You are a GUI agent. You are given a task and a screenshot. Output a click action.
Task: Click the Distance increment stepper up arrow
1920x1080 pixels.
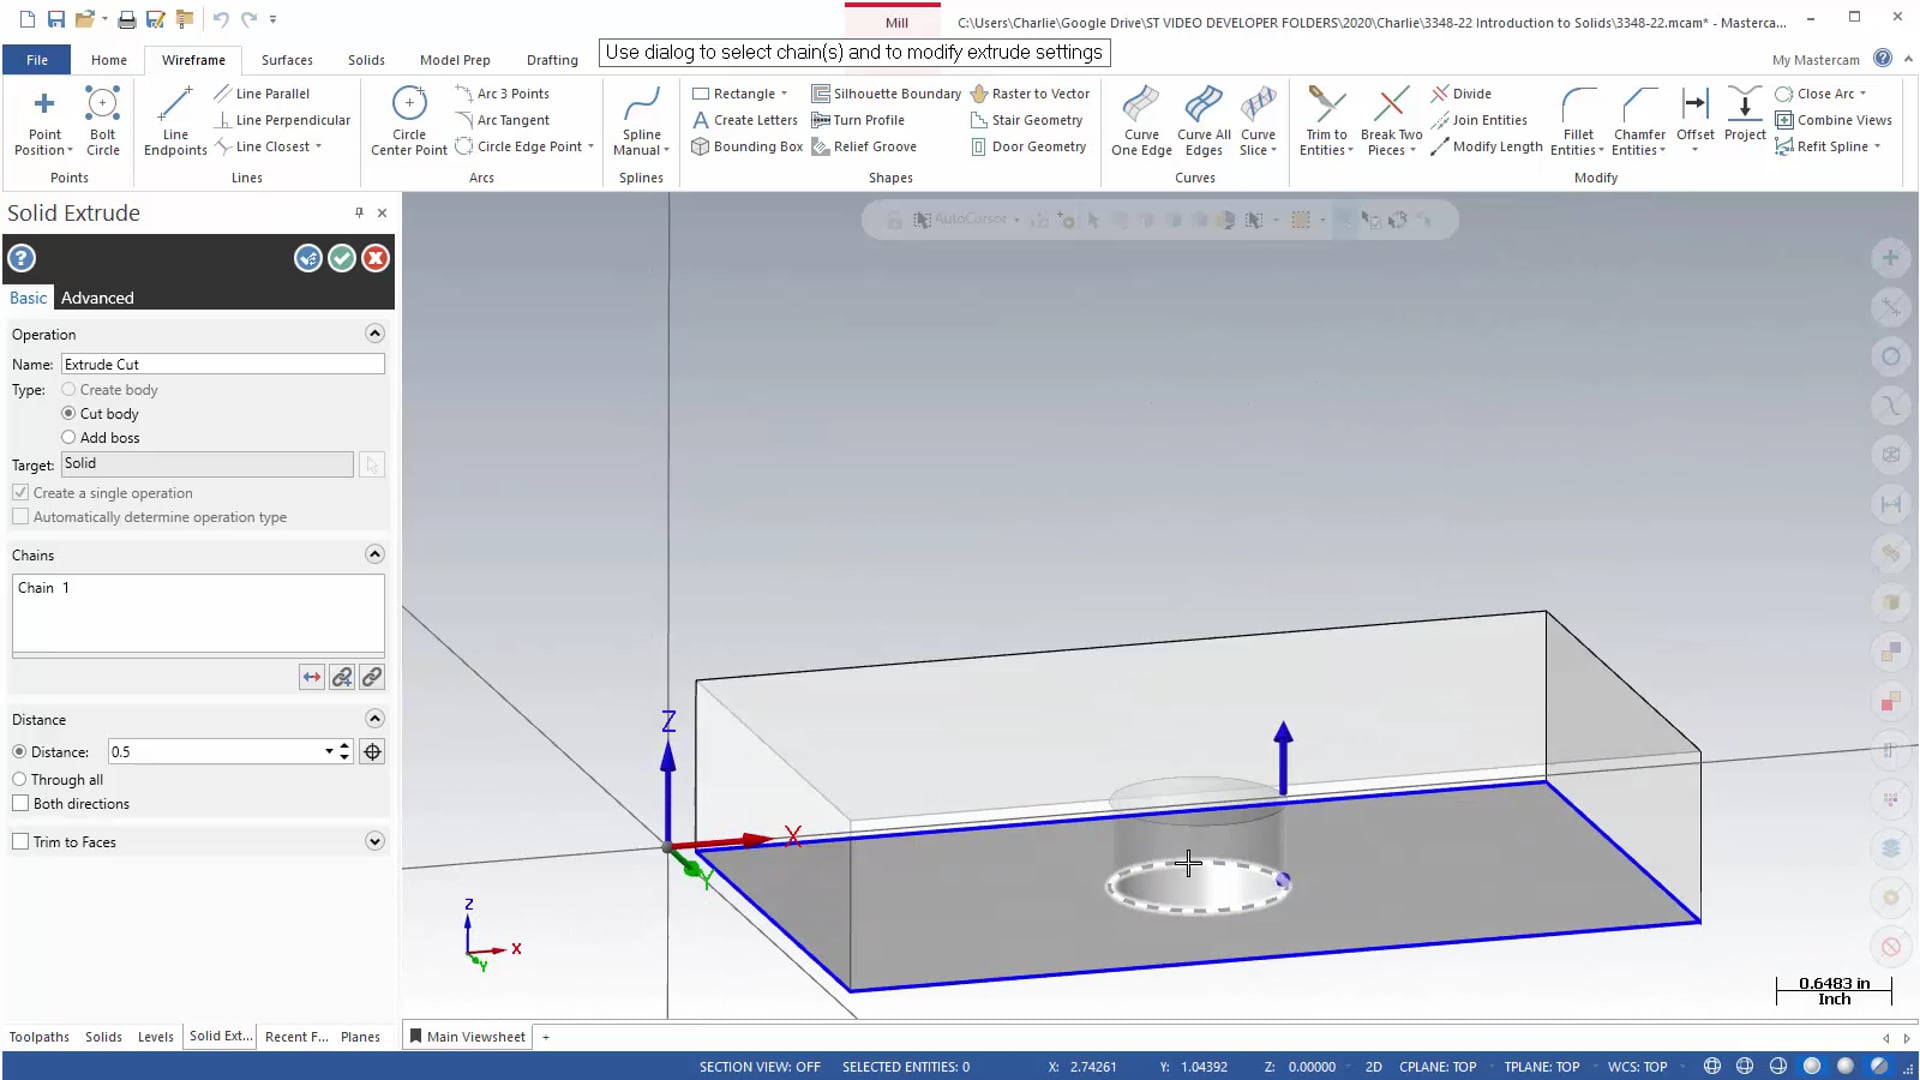pos(345,745)
